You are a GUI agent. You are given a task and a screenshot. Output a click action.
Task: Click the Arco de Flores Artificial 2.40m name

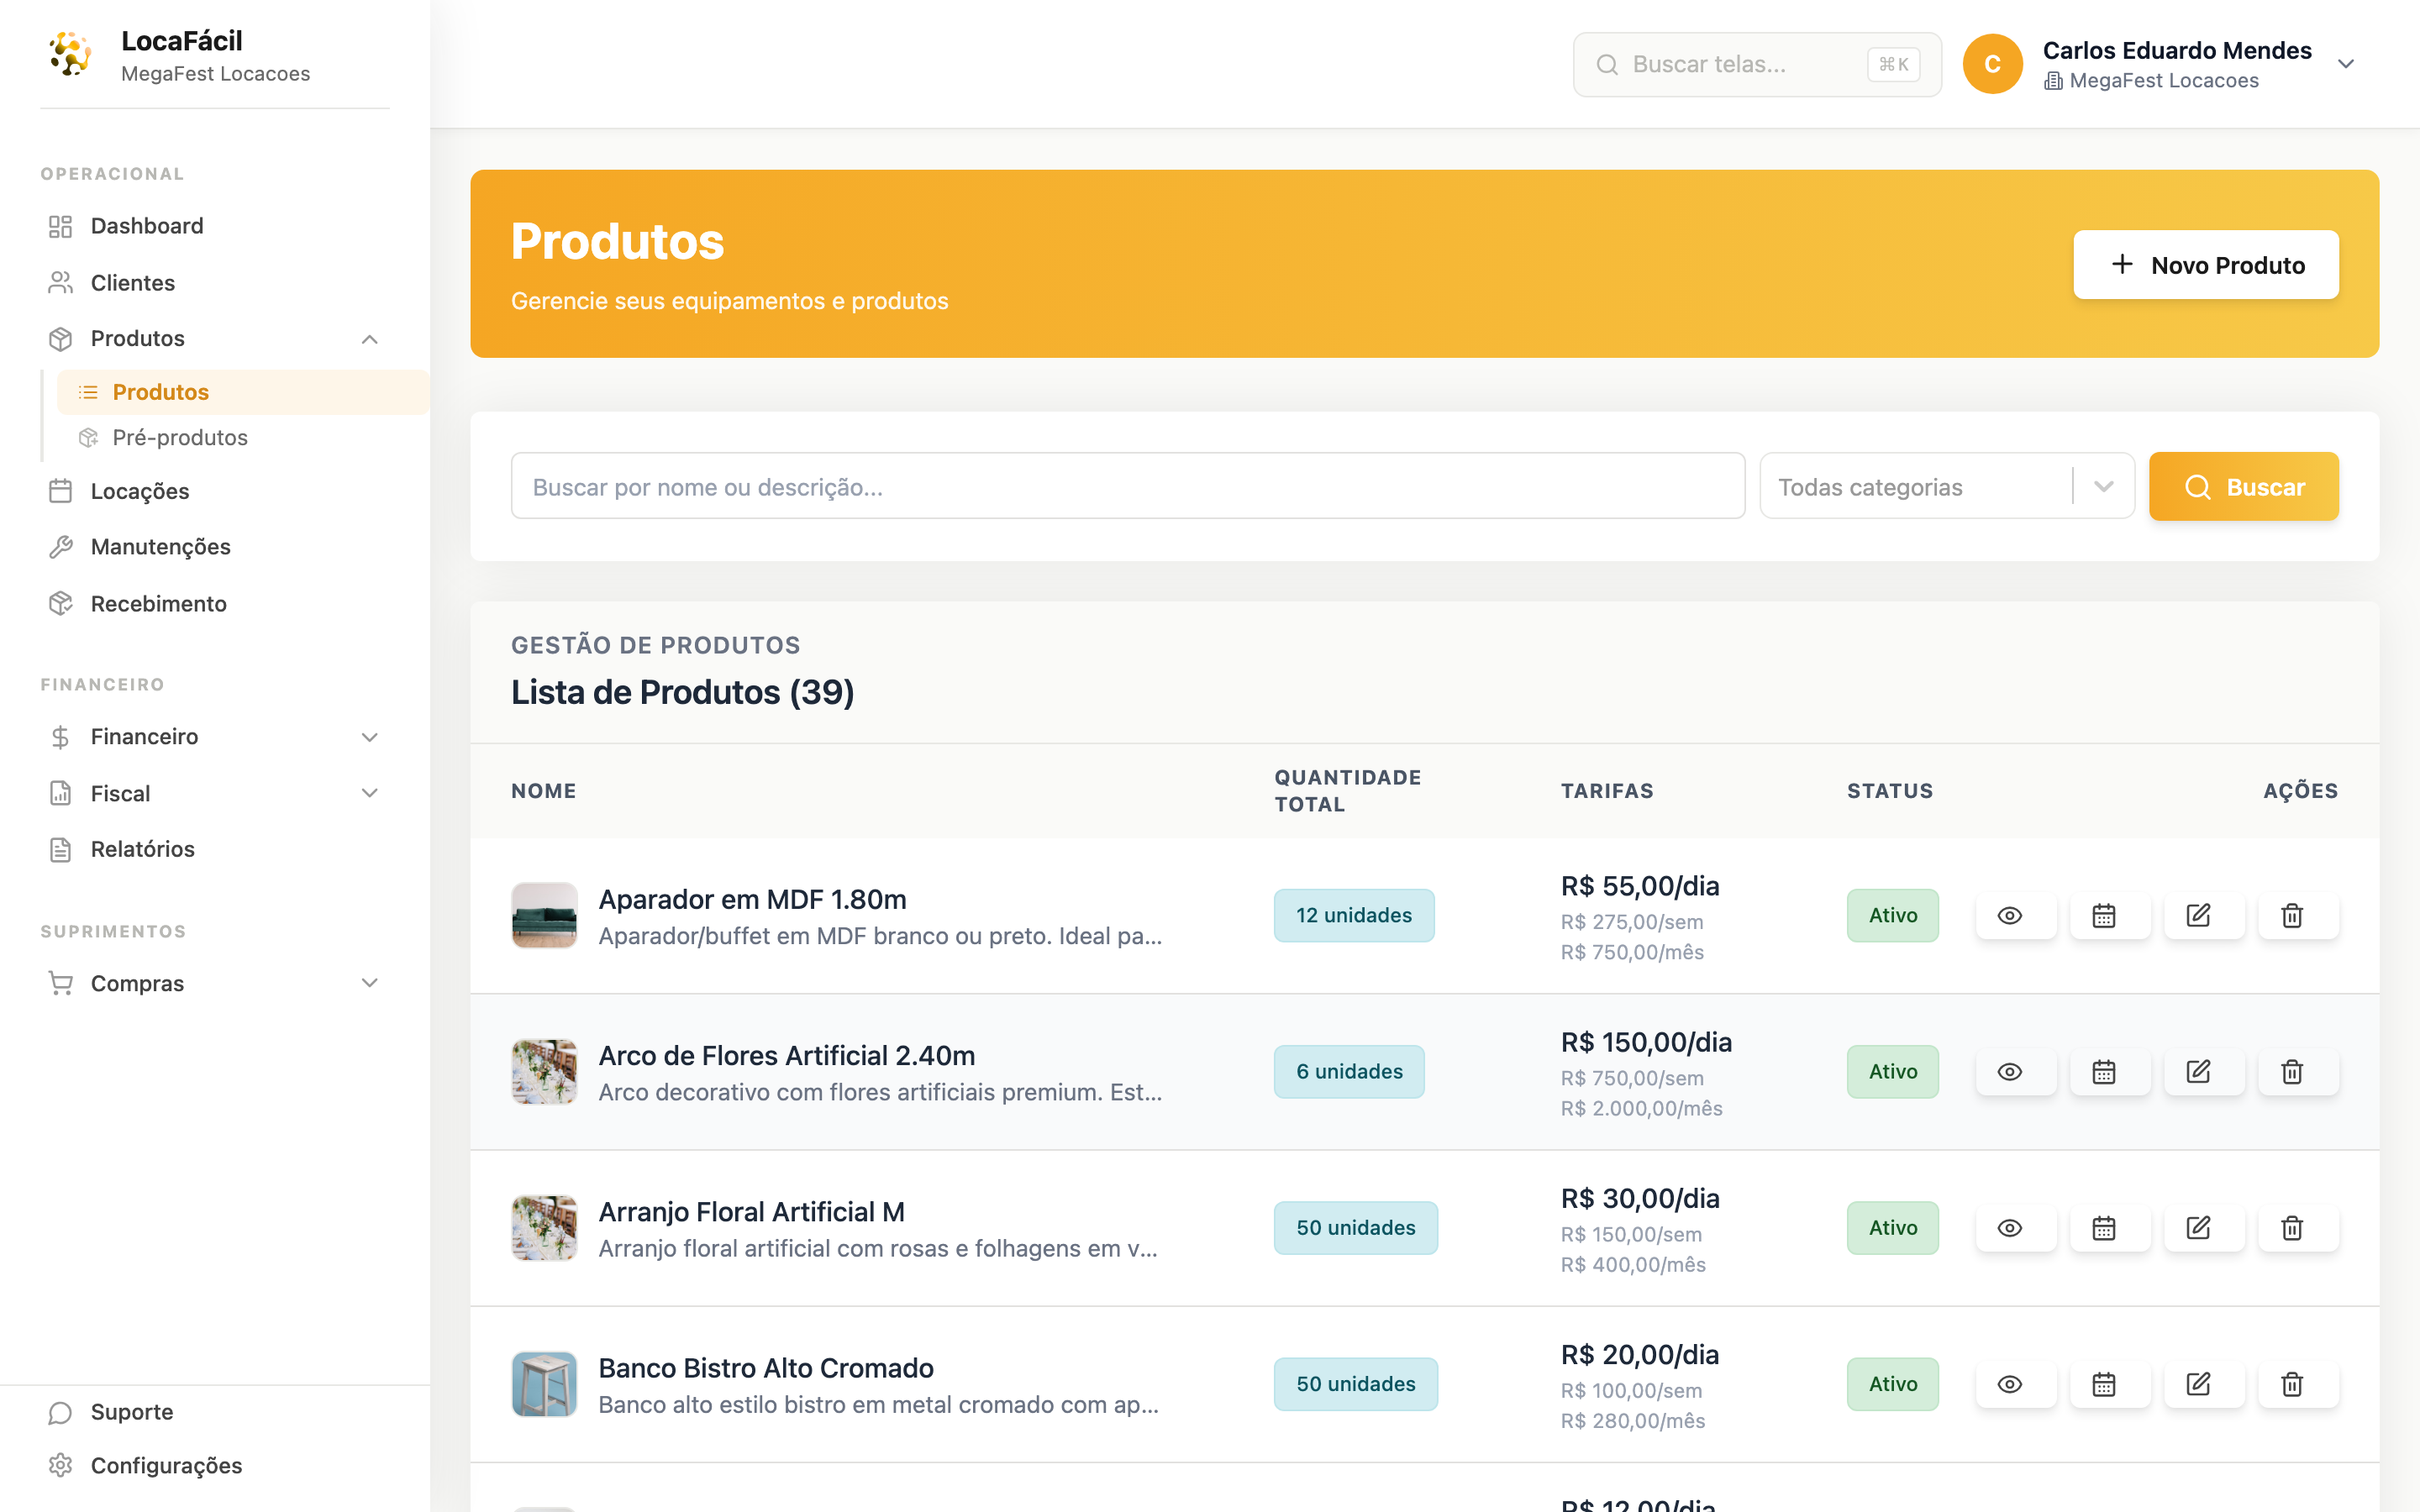[786, 1055]
